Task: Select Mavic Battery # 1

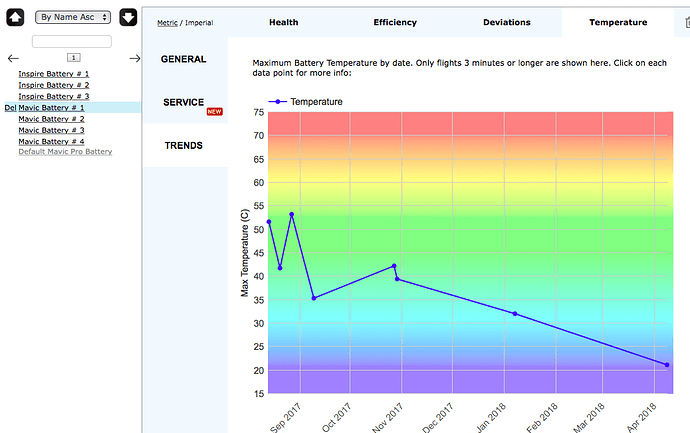Action: tap(51, 107)
